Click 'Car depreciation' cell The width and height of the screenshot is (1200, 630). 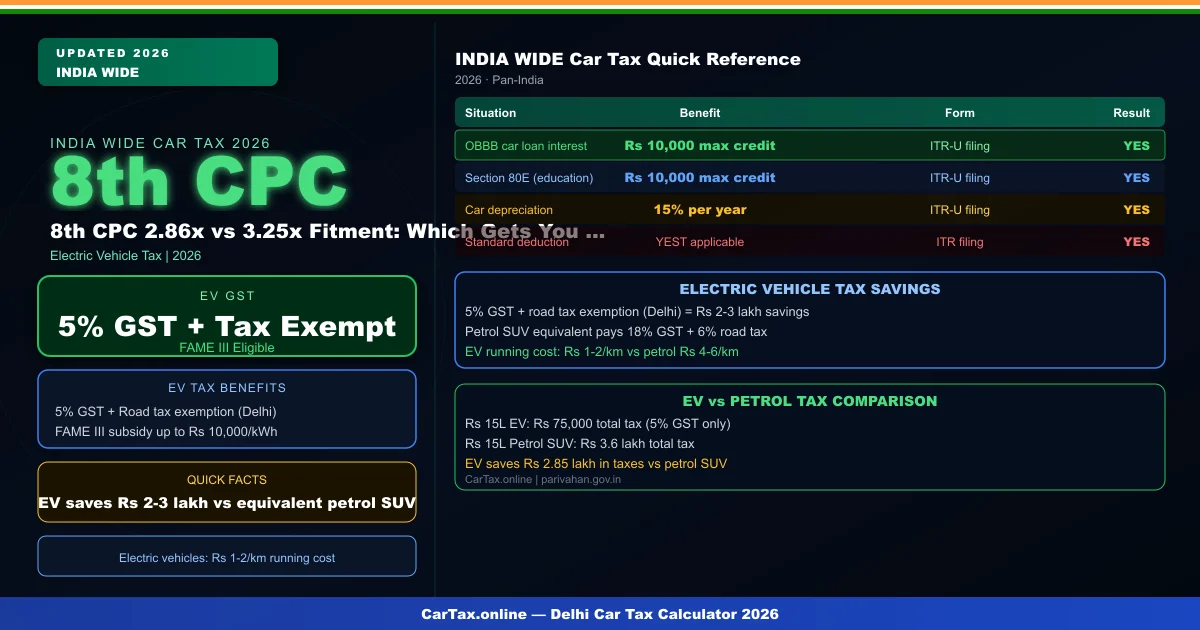tap(509, 210)
